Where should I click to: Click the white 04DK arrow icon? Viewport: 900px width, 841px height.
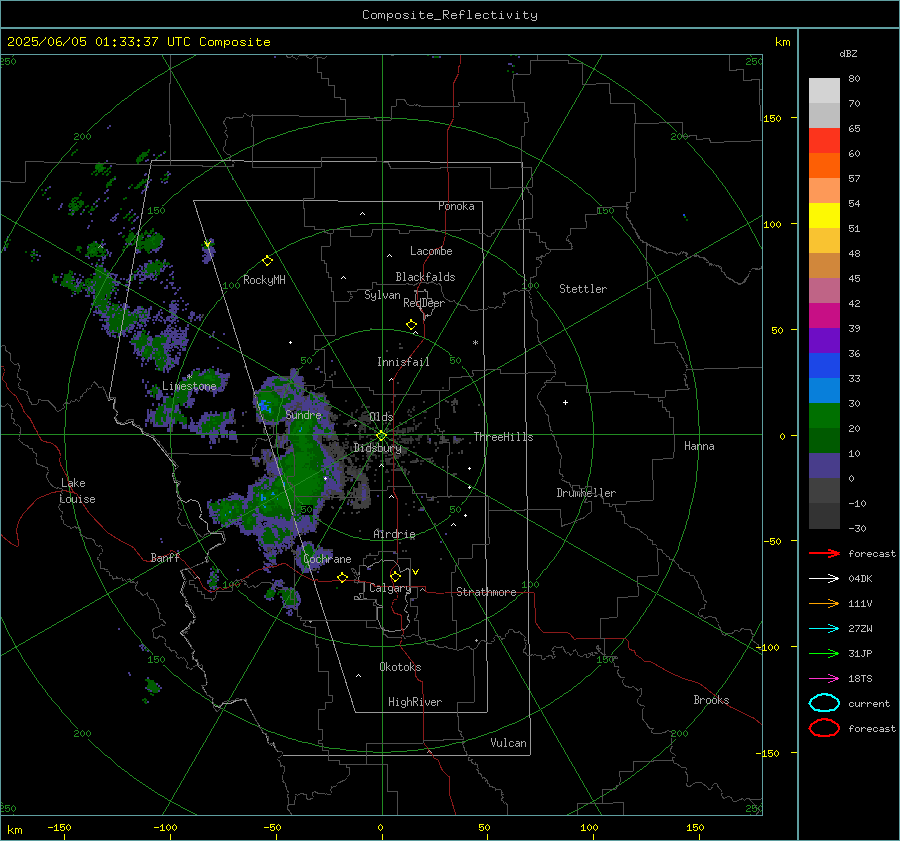824,579
